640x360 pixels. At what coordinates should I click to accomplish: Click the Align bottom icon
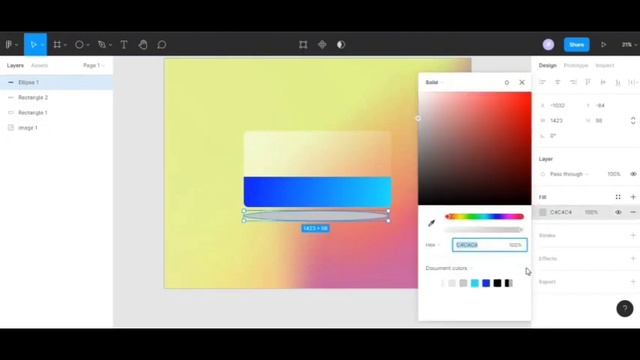coord(618,82)
